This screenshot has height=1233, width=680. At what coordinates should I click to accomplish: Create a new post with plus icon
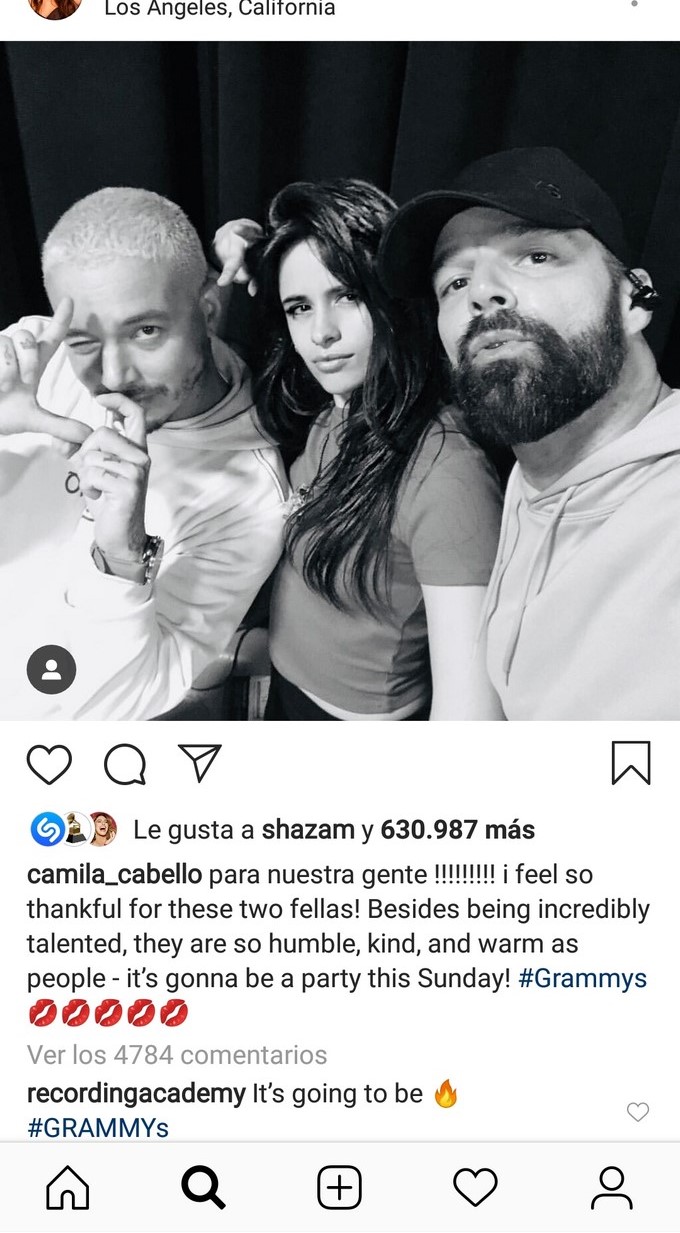pos(339,1188)
